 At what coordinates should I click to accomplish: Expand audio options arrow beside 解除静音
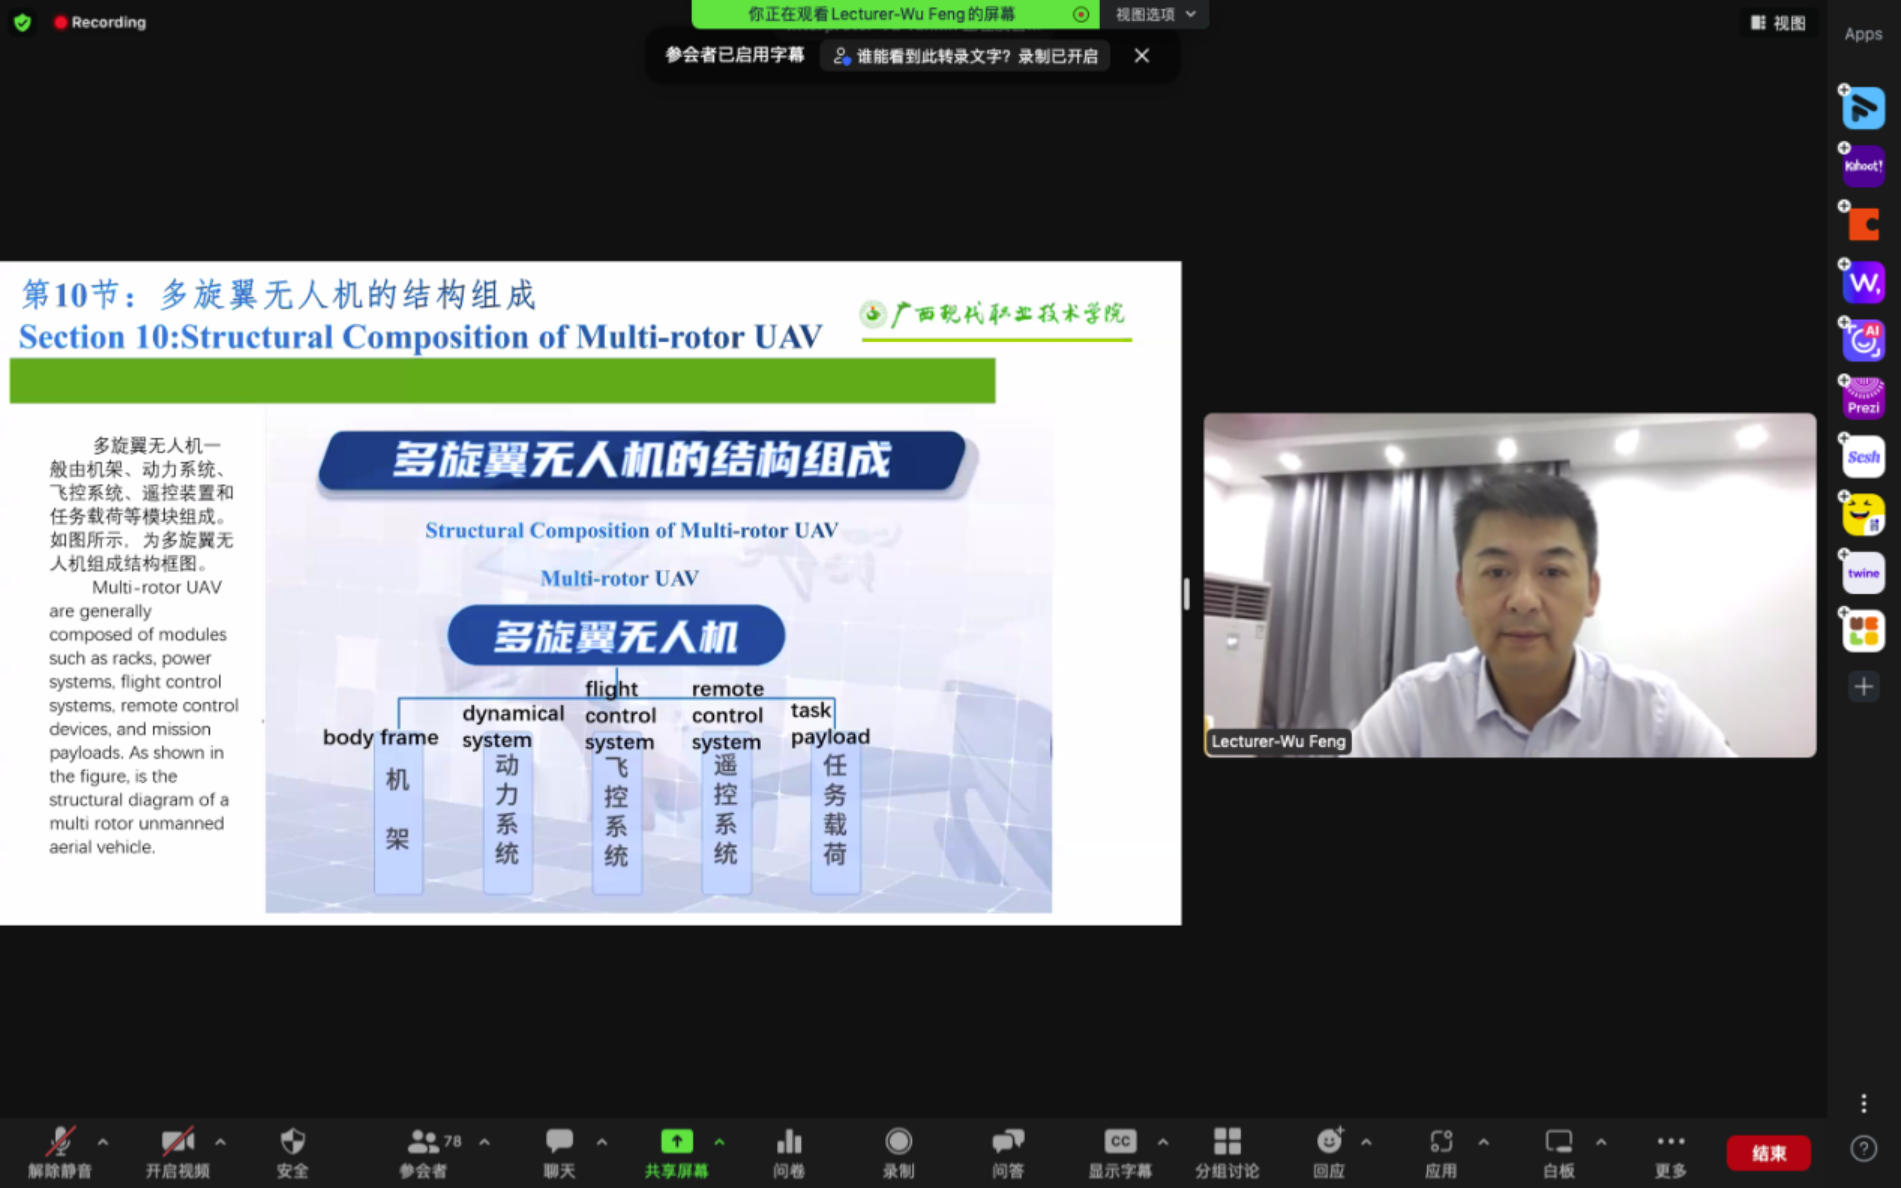pyautogui.click(x=103, y=1142)
